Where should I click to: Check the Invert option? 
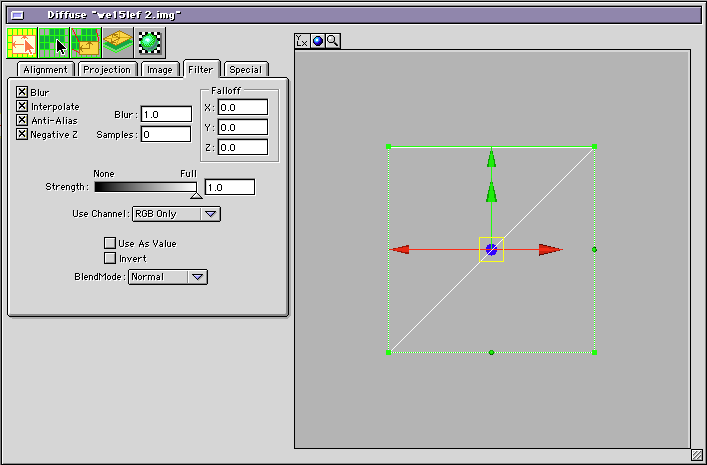pos(110,258)
